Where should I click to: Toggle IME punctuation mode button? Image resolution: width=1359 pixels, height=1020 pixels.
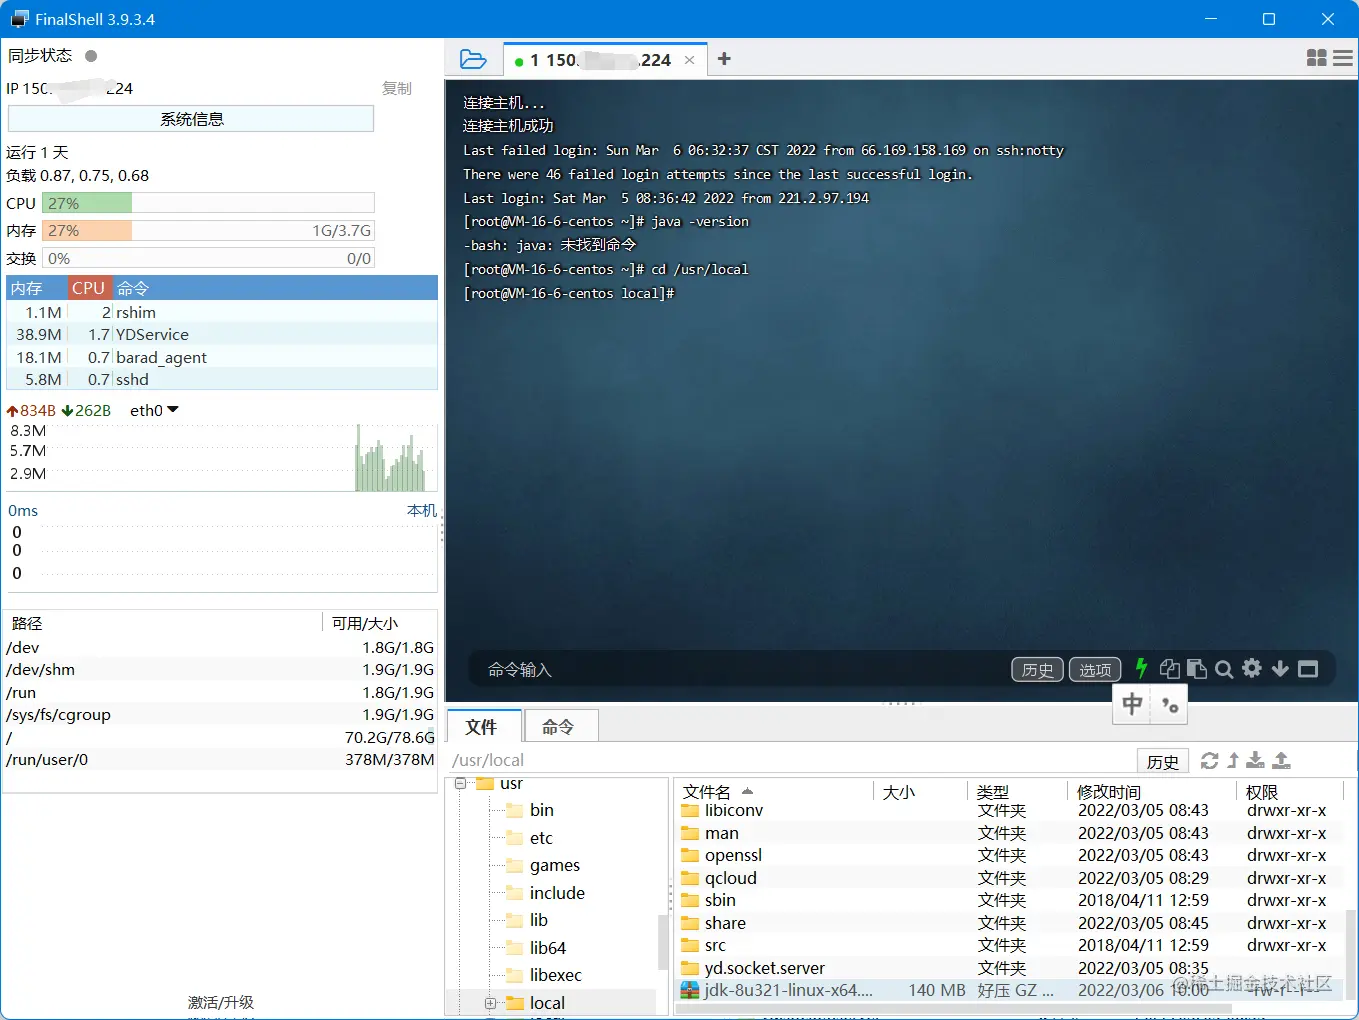(1170, 706)
